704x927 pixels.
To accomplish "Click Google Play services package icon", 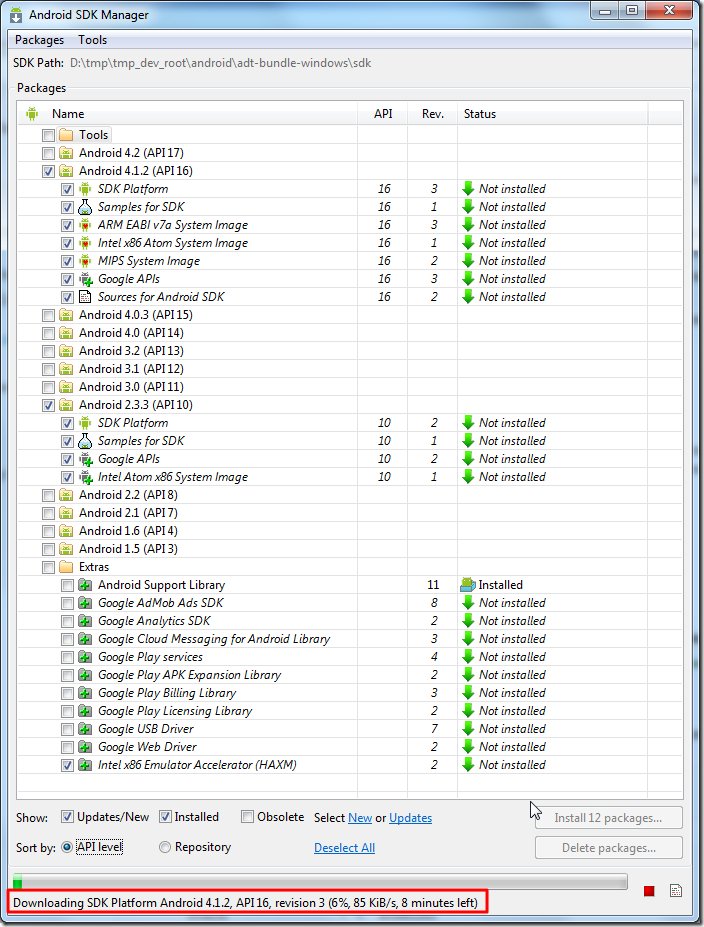I will tap(85, 657).
